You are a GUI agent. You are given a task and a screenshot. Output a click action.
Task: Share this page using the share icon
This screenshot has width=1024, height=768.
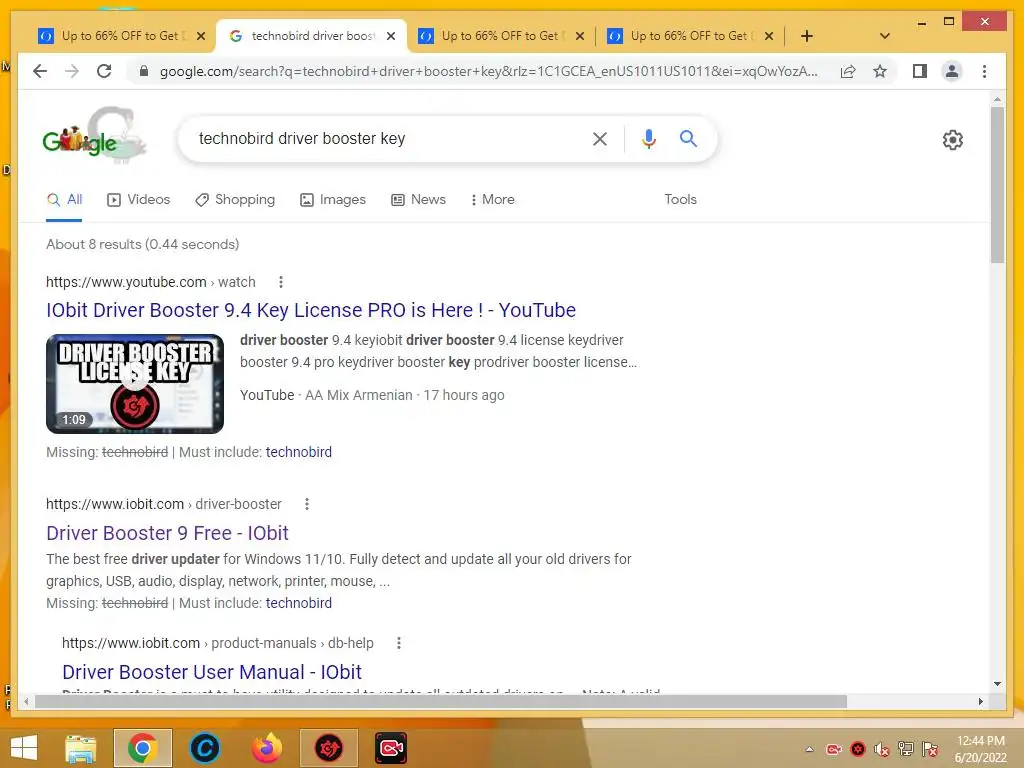point(848,71)
